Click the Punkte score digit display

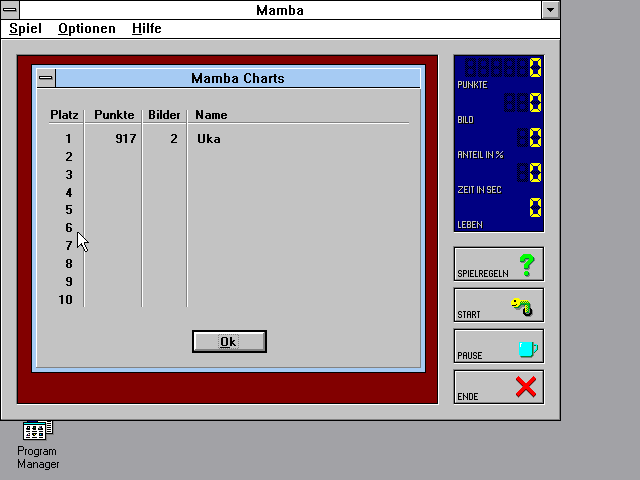point(503,67)
